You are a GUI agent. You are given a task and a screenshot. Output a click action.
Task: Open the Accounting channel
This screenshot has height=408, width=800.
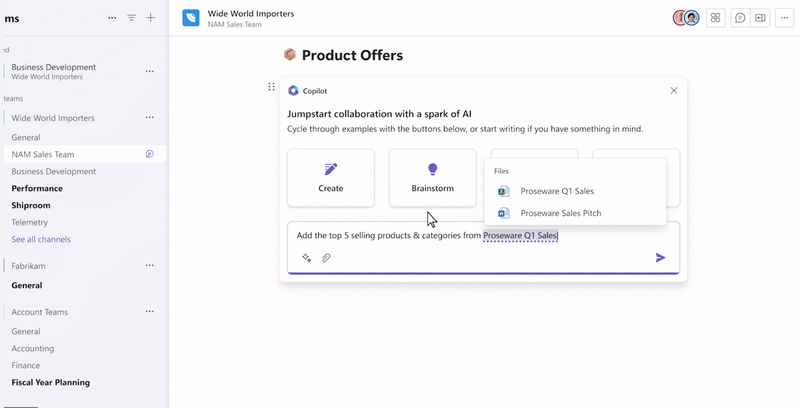[x=33, y=348]
